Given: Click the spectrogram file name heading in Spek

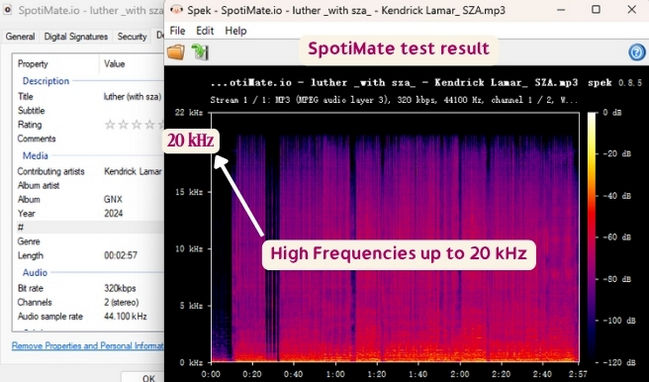Looking at the screenshot, I should pyautogui.click(x=394, y=82).
